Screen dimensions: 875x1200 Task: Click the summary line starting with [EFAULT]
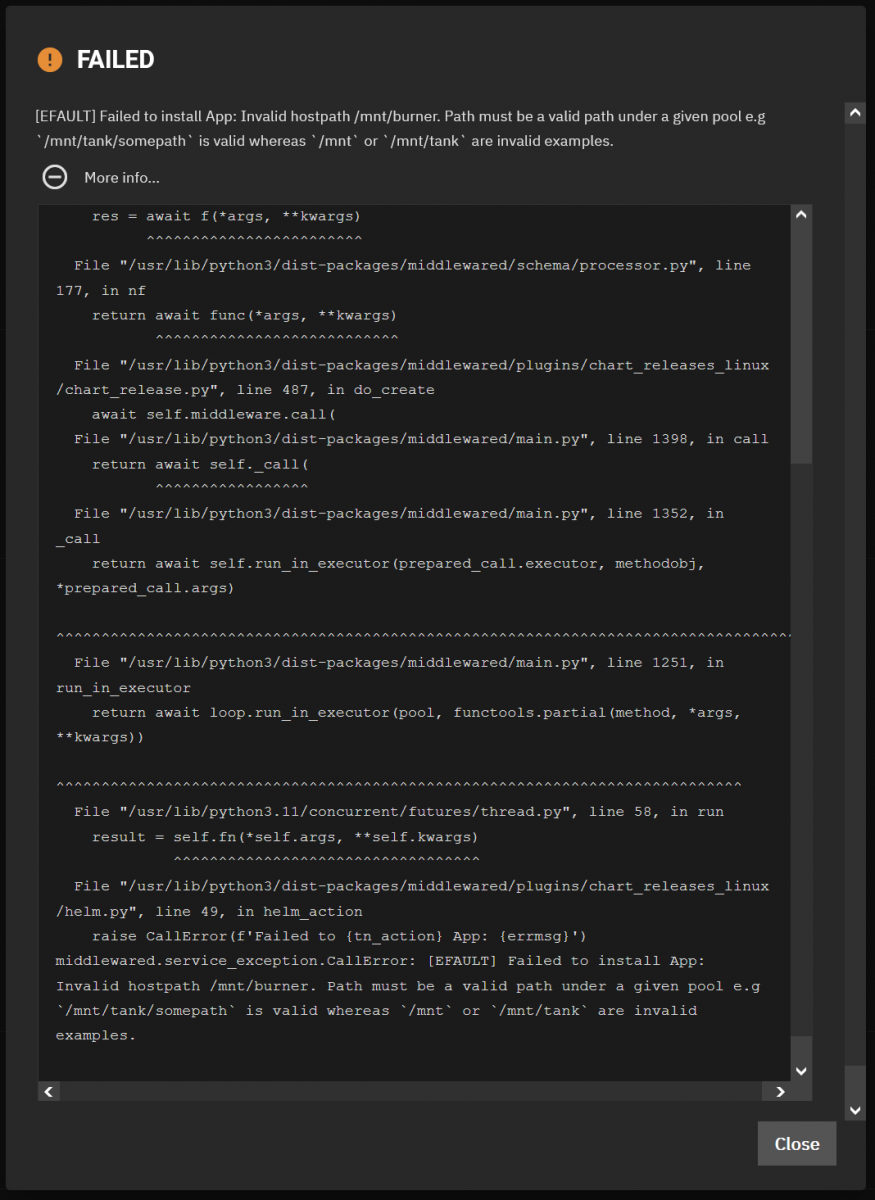point(400,117)
